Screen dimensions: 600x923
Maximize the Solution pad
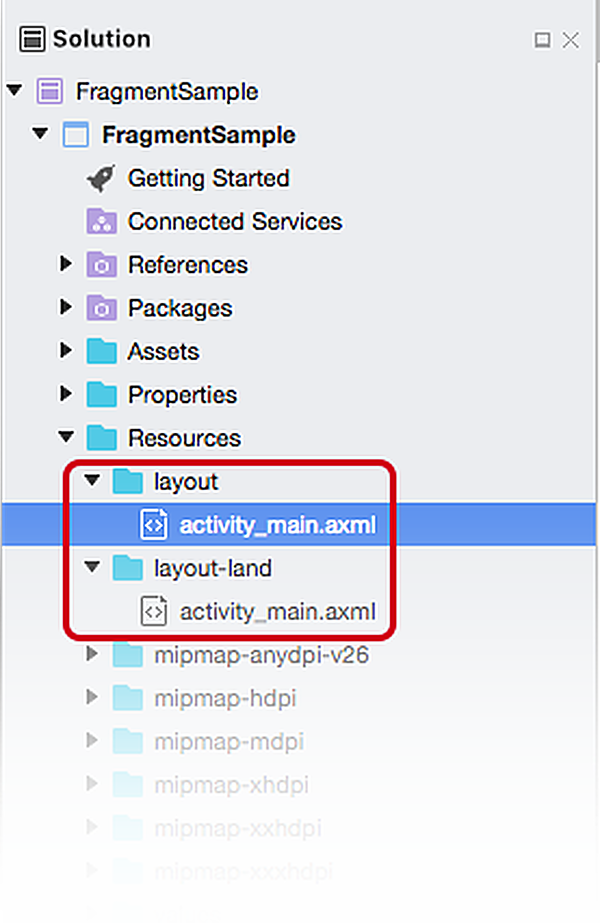click(x=542, y=40)
